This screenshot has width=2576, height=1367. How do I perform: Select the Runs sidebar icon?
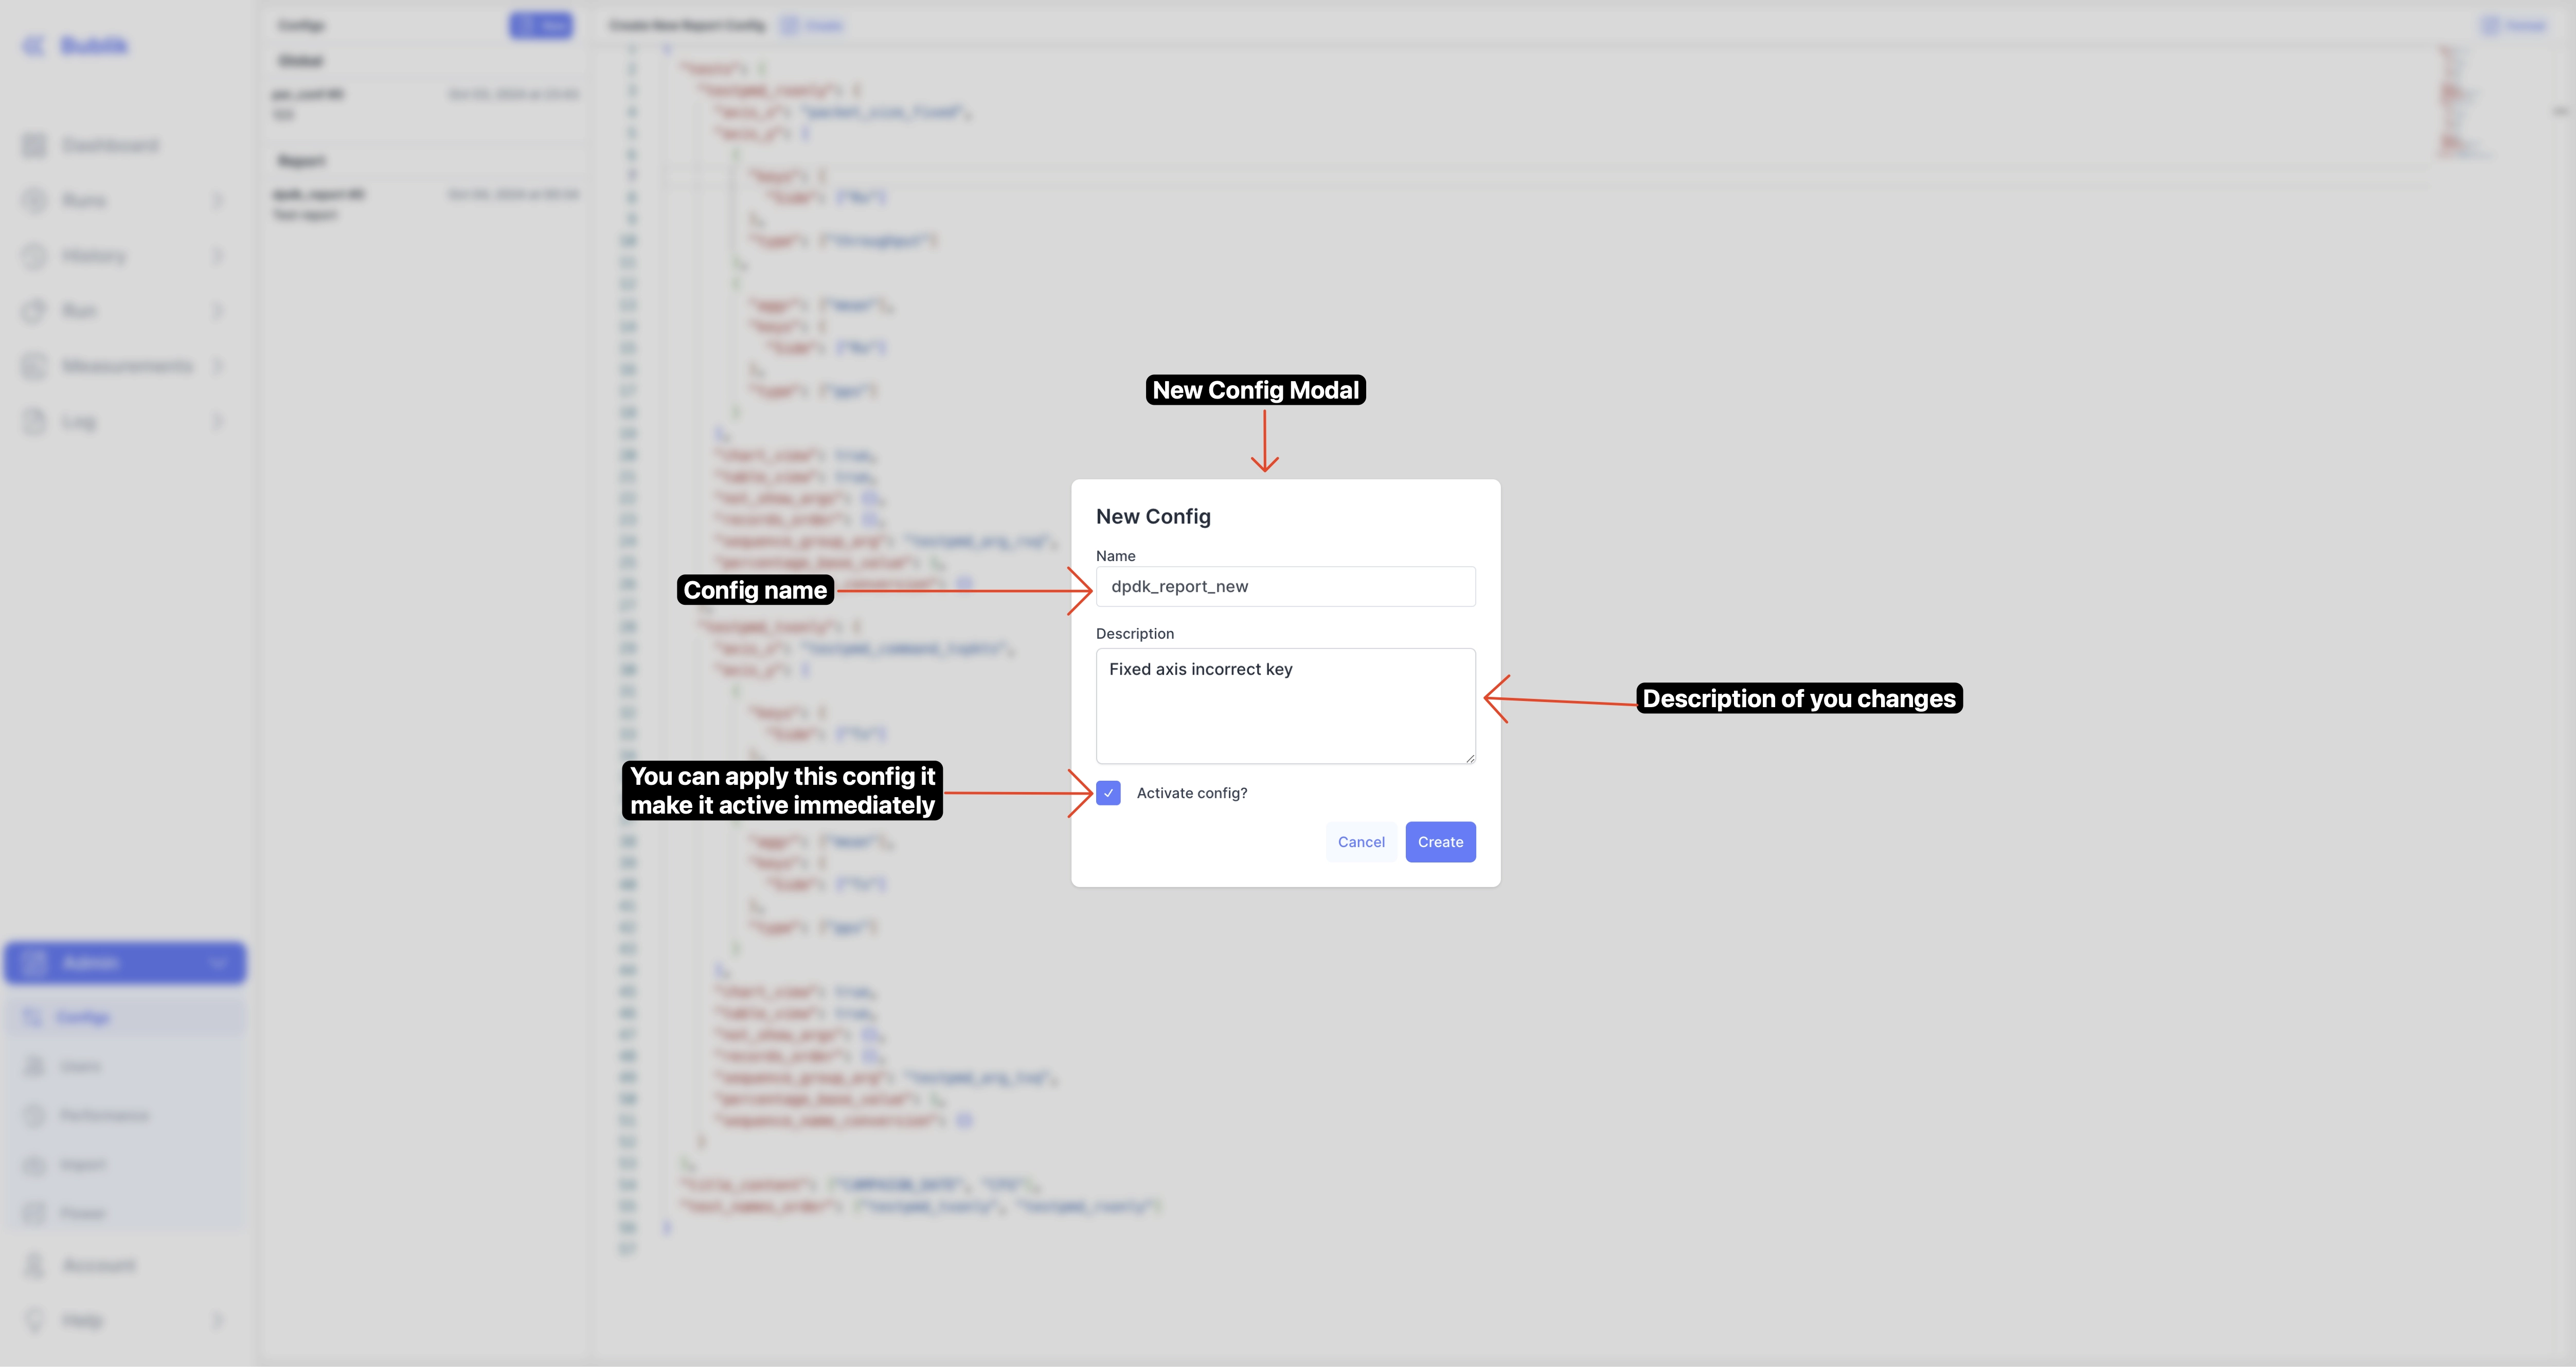click(33, 200)
